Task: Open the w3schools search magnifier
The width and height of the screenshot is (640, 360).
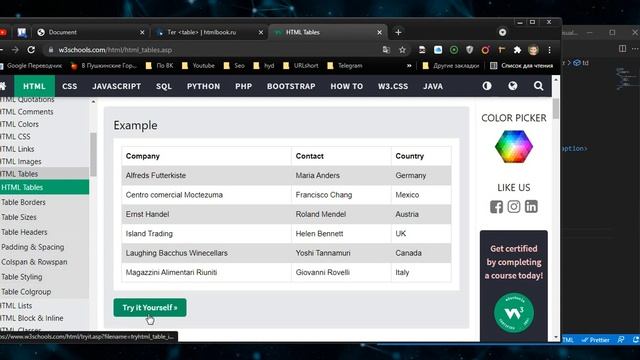Action: [x=538, y=86]
